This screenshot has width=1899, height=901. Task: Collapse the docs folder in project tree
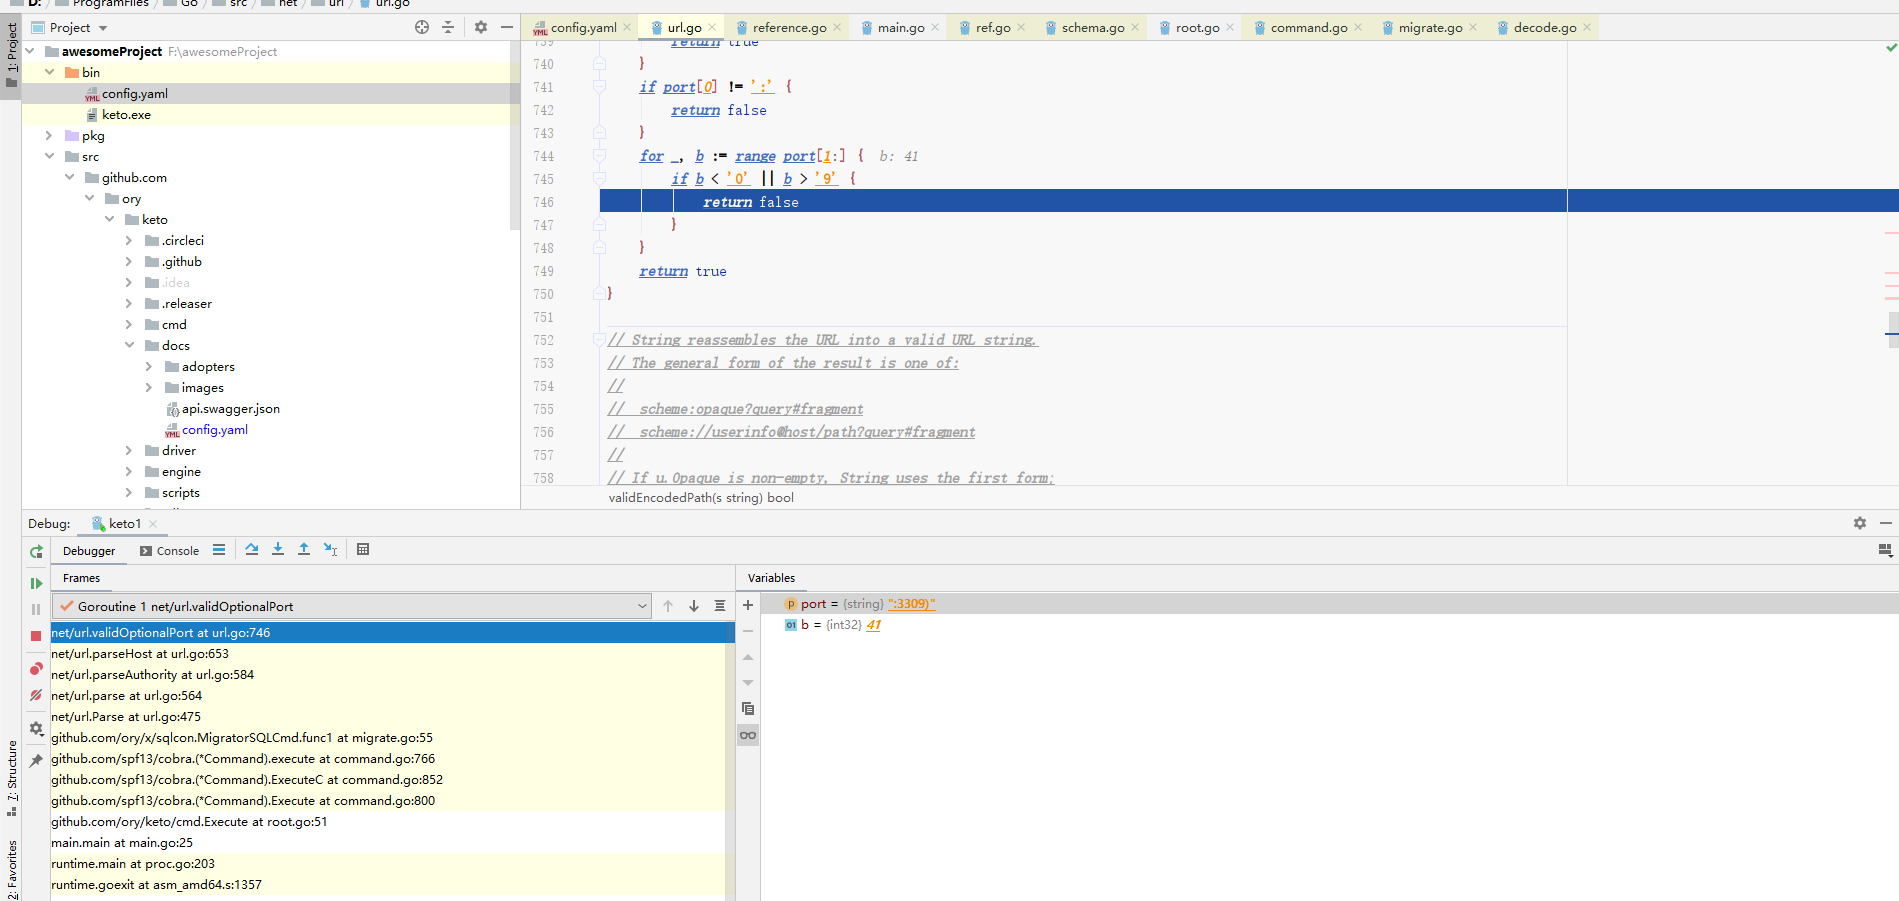(x=129, y=345)
